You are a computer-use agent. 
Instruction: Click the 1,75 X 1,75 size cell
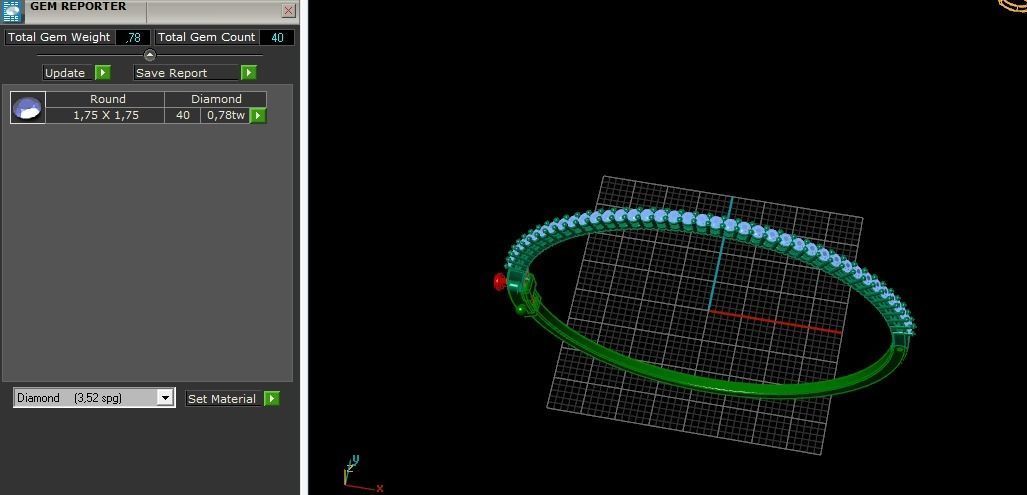pos(105,115)
